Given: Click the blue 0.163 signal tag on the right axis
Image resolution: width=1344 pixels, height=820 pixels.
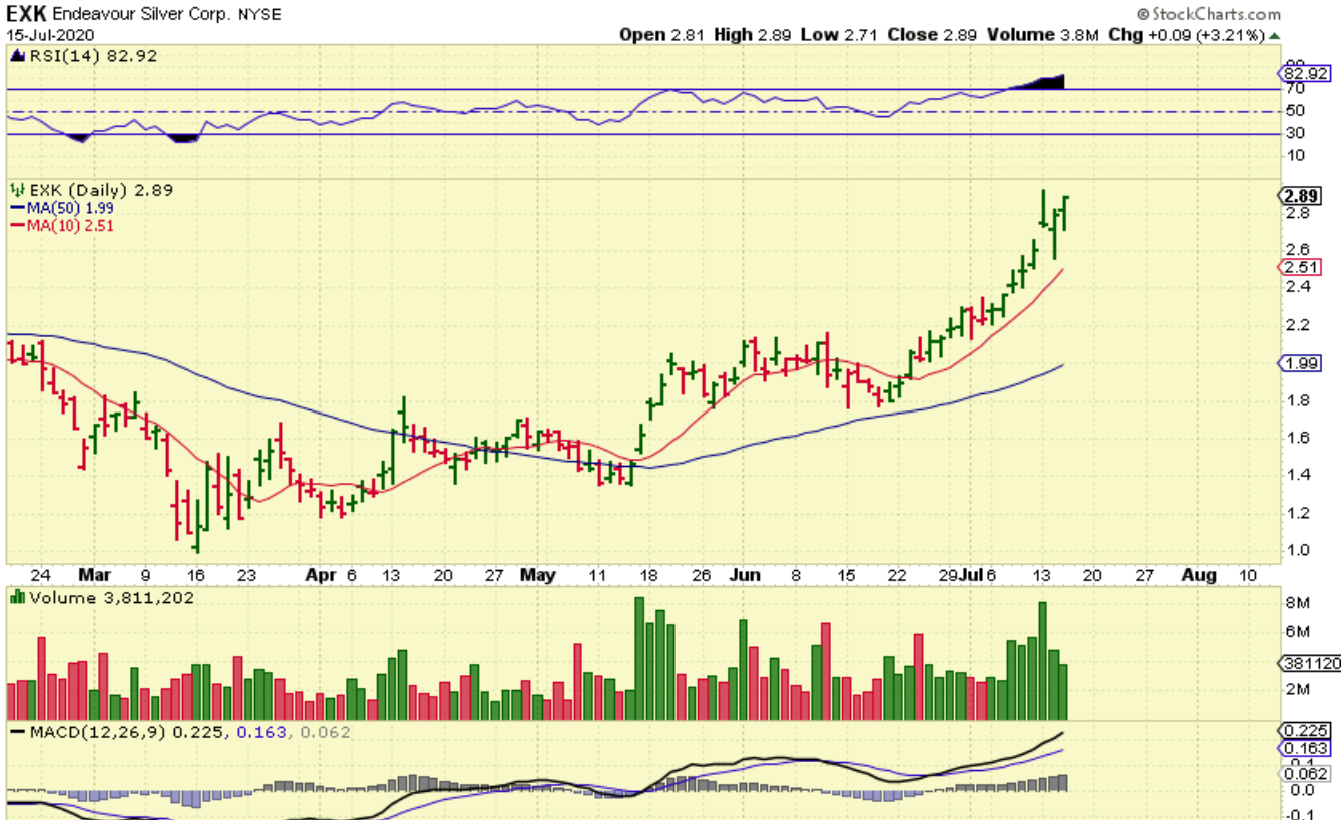Looking at the screenshot, I should [x=1306, y=749].
